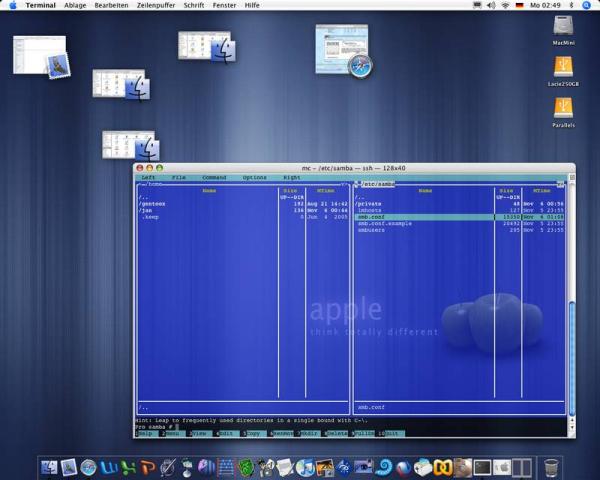600x480 pixels.
Task: Open the Ablage menu
Action: 74,5
